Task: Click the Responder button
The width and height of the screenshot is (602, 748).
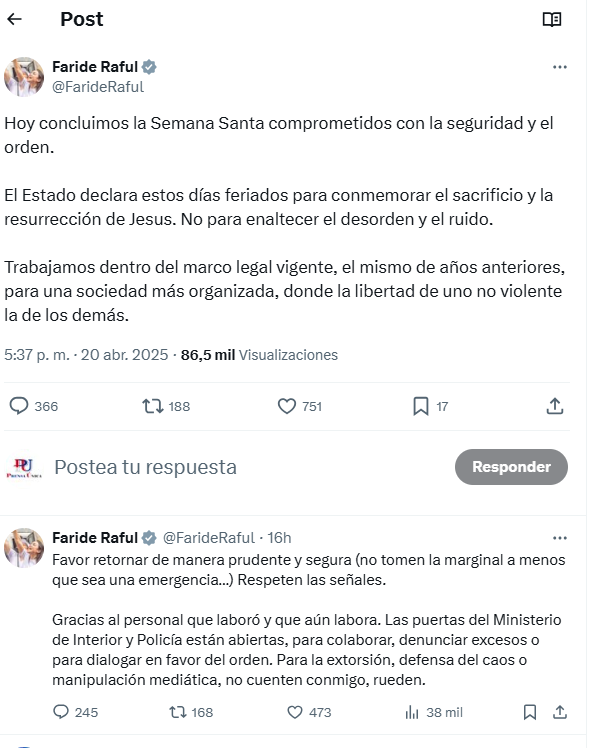Action: point(511,467)
